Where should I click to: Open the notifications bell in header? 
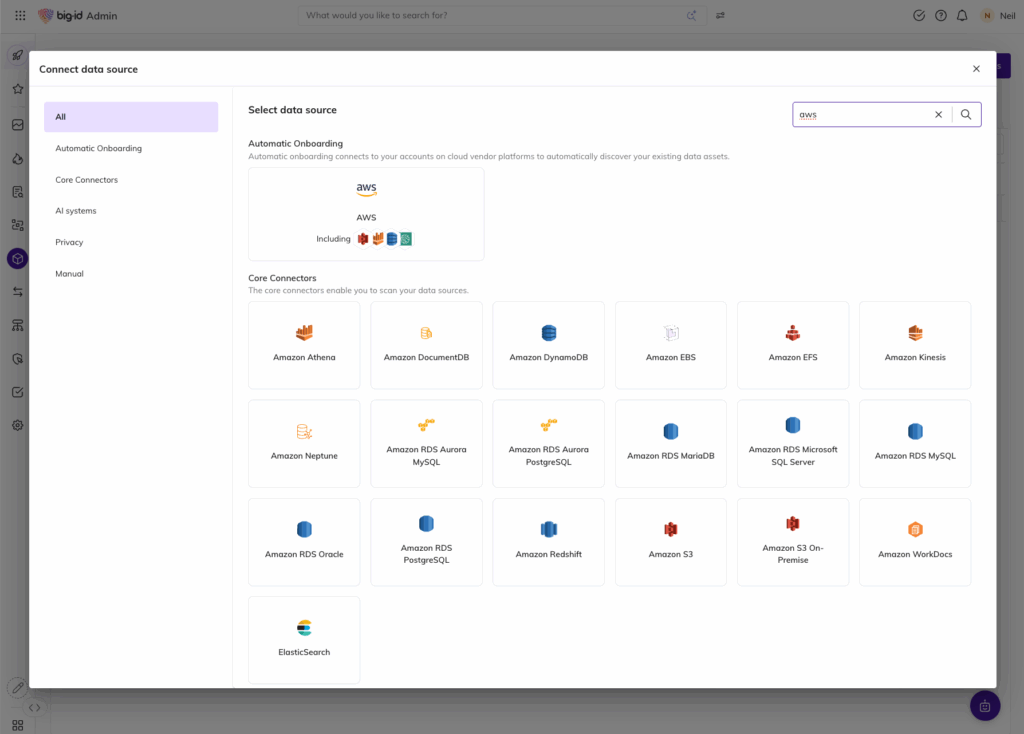(962, 15)
